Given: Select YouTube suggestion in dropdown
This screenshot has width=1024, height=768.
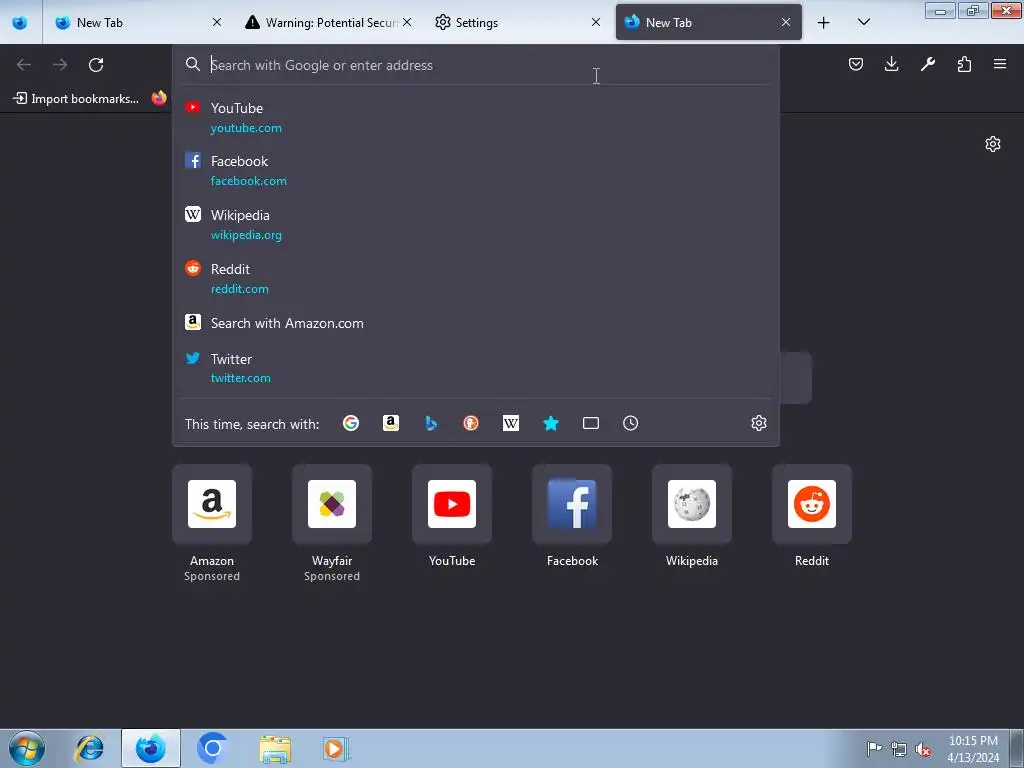Looking at the screenshot, I should click(x=475, y=118).
